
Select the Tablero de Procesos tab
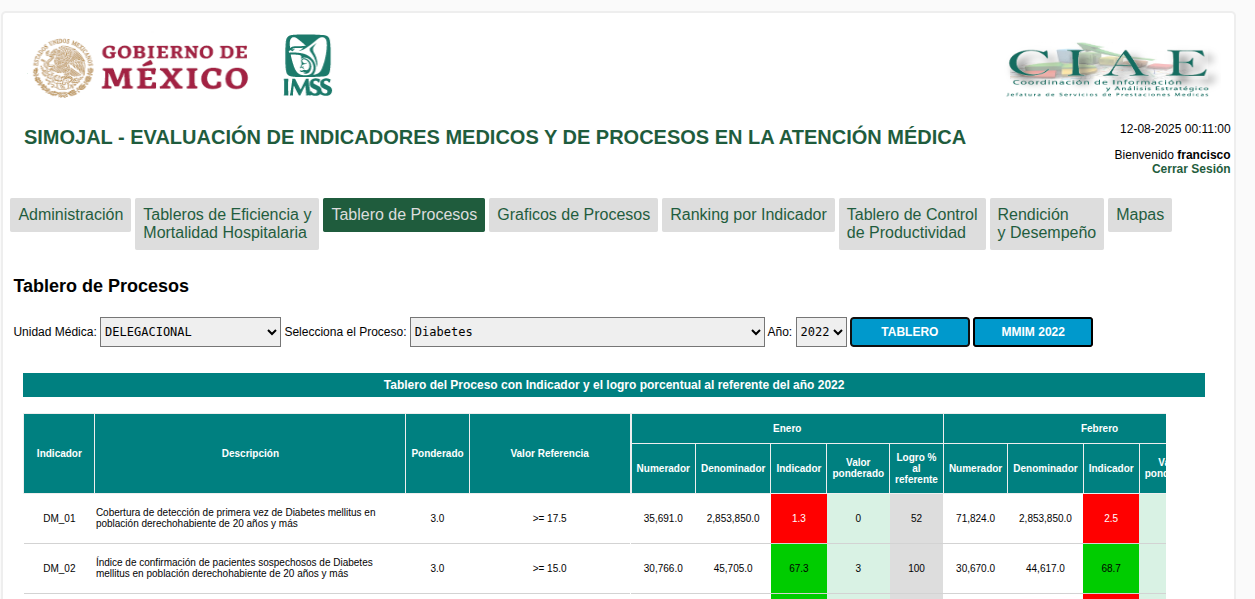point(404,215)
